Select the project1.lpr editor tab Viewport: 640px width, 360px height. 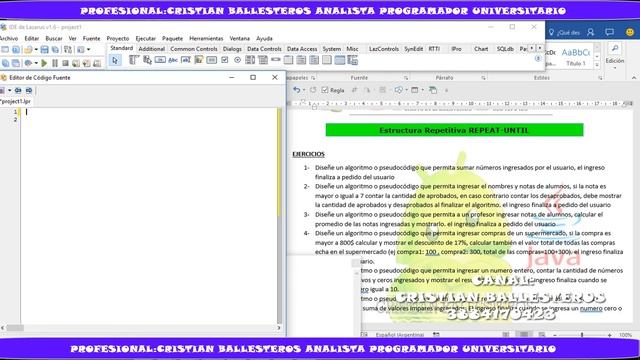point(16,101)
